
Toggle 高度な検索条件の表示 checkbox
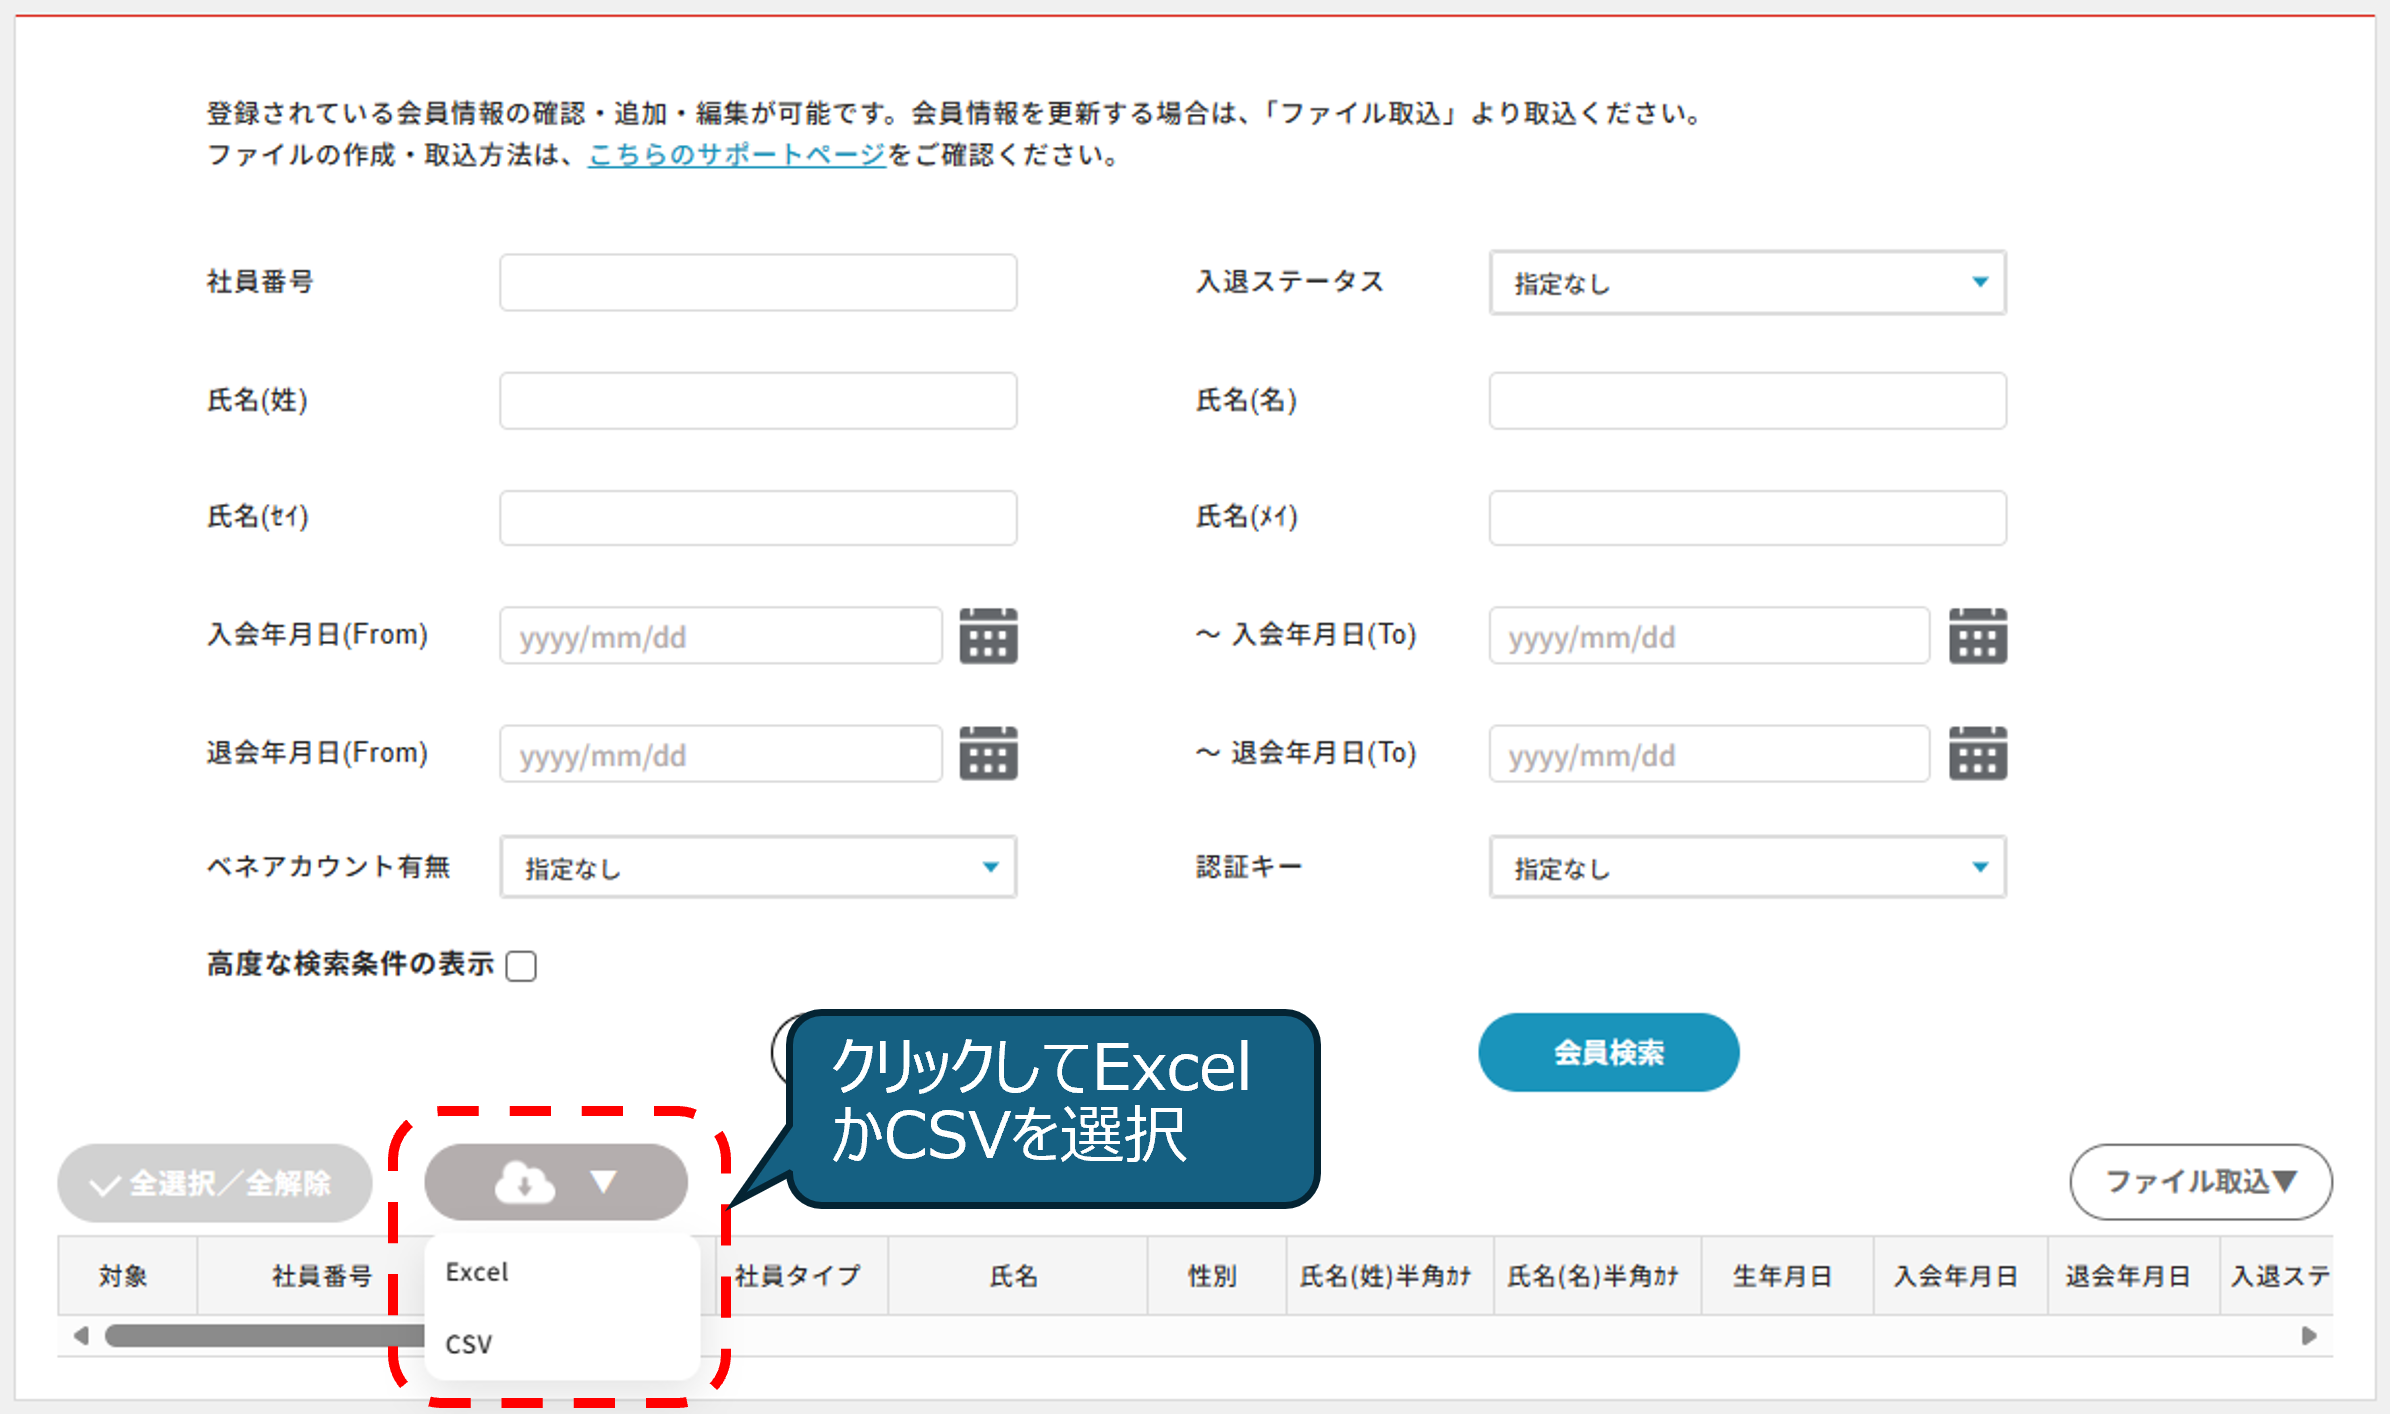tap(521, 966)
